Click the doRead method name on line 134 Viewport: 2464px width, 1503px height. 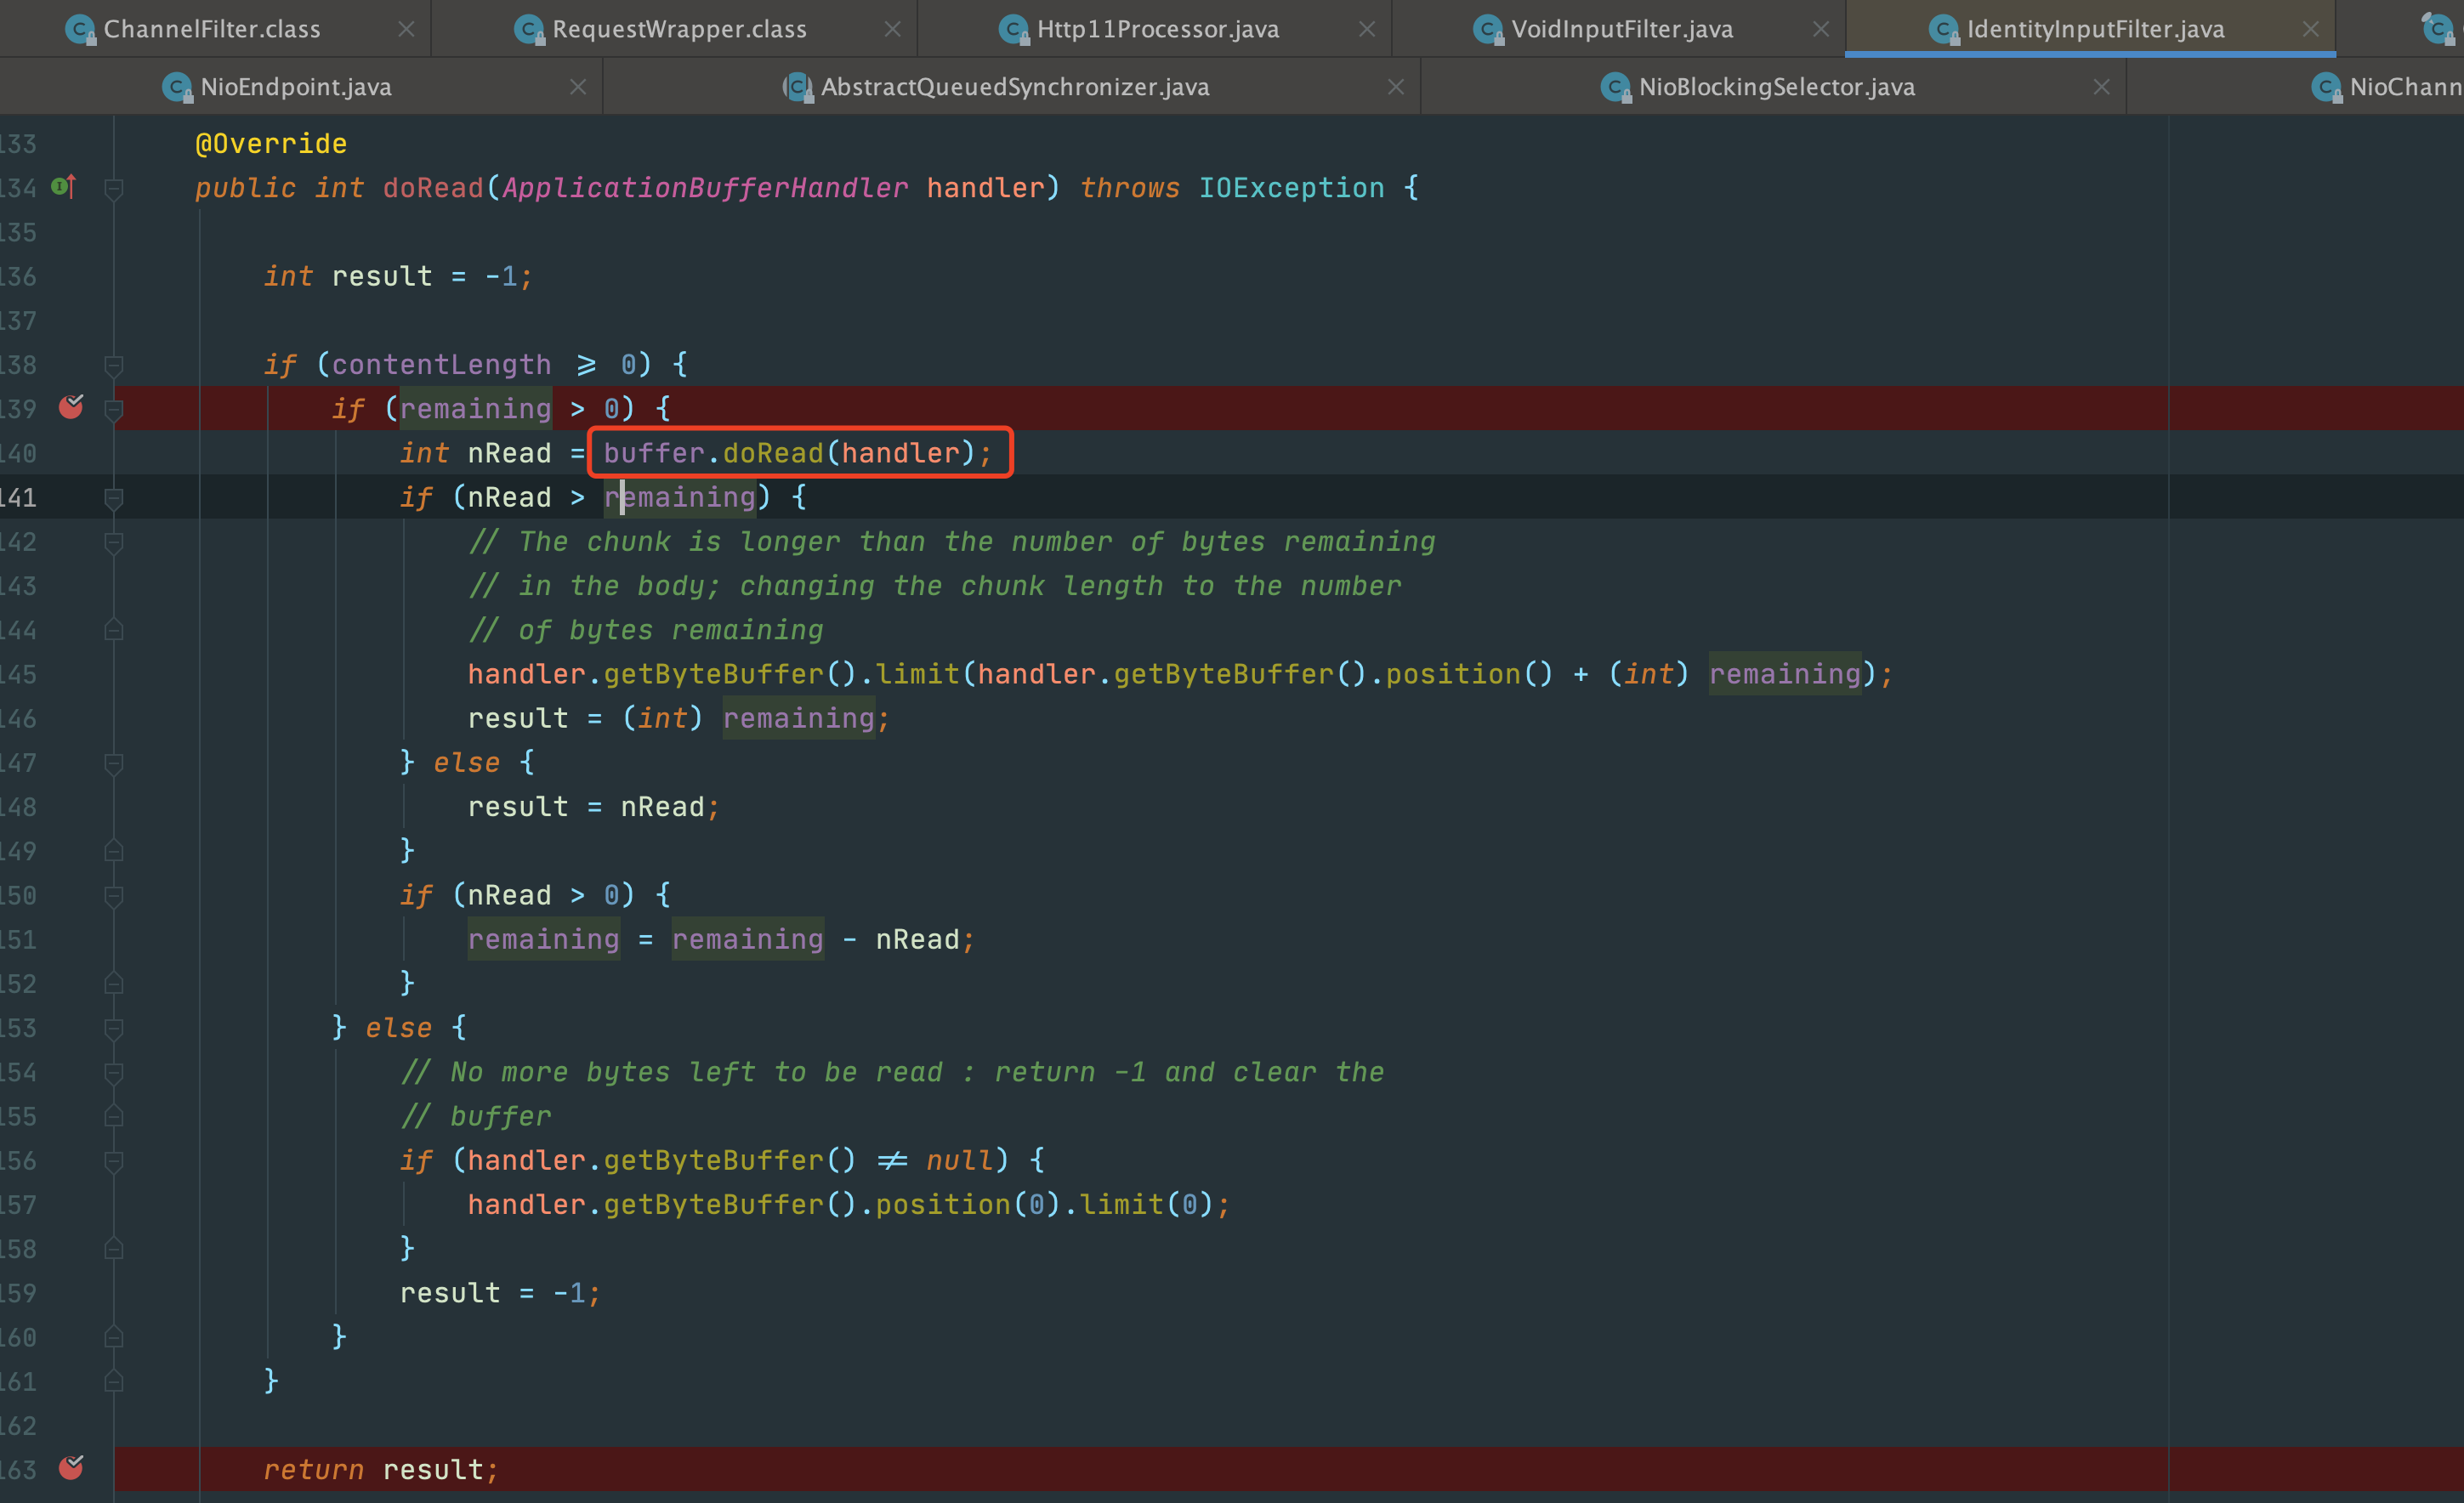tap(433, 188)
